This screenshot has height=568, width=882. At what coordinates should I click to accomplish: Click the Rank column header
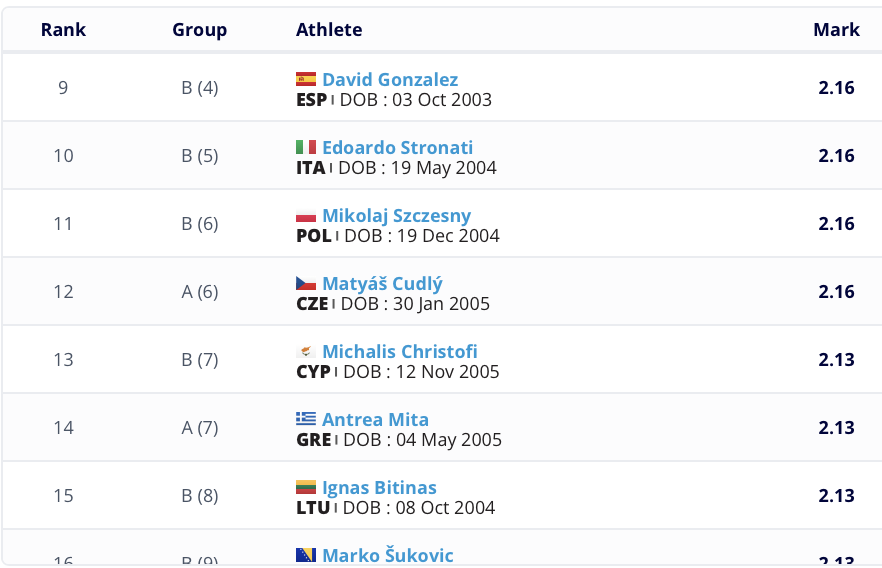[x=63, y=29]
